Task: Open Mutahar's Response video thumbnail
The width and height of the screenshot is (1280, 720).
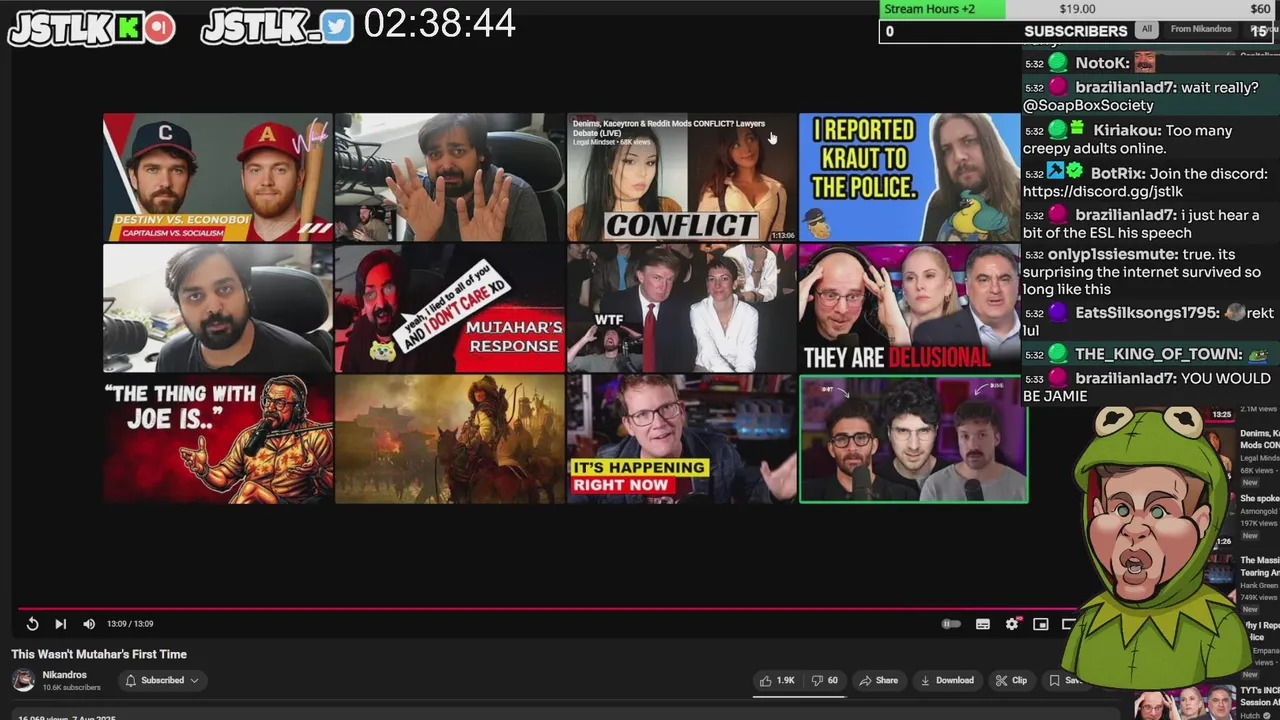Action: 449,308
